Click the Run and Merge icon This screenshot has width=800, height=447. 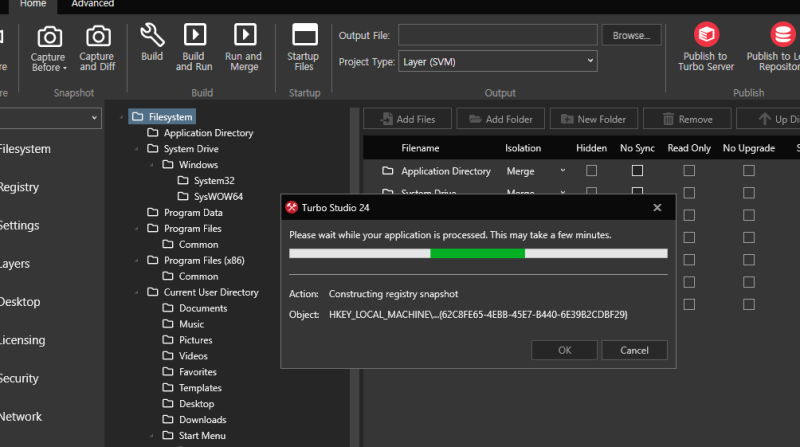242,37
